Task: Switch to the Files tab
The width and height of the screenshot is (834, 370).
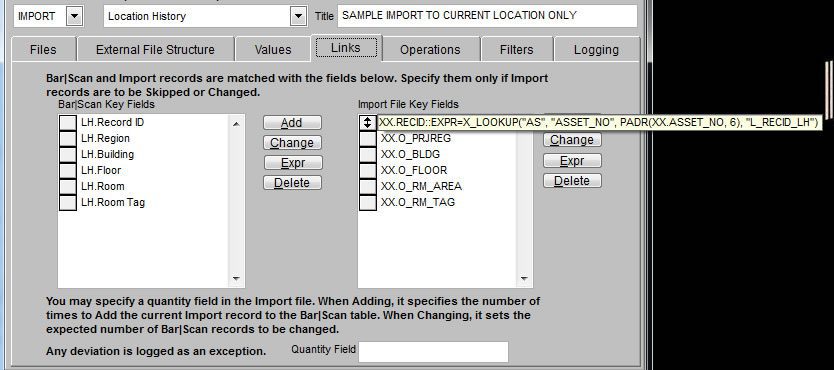Action: click(44, 49)
